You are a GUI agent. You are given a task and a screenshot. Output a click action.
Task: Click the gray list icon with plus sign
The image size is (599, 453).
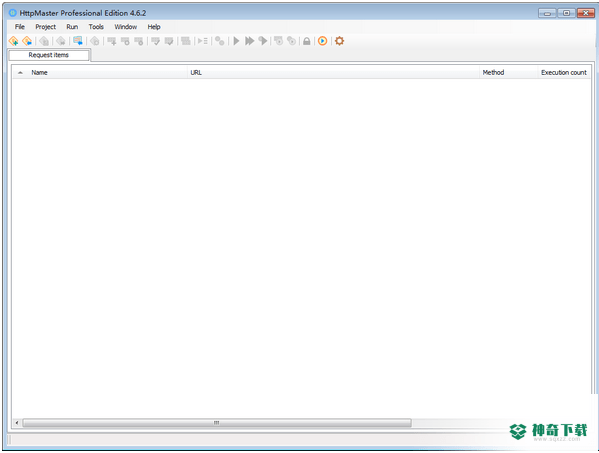[112, 41]
